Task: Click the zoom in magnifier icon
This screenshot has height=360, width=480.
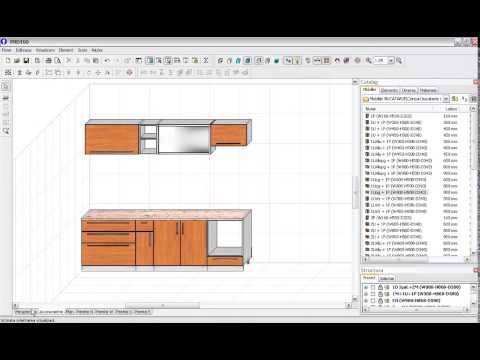Action: [x=368, y=60]
